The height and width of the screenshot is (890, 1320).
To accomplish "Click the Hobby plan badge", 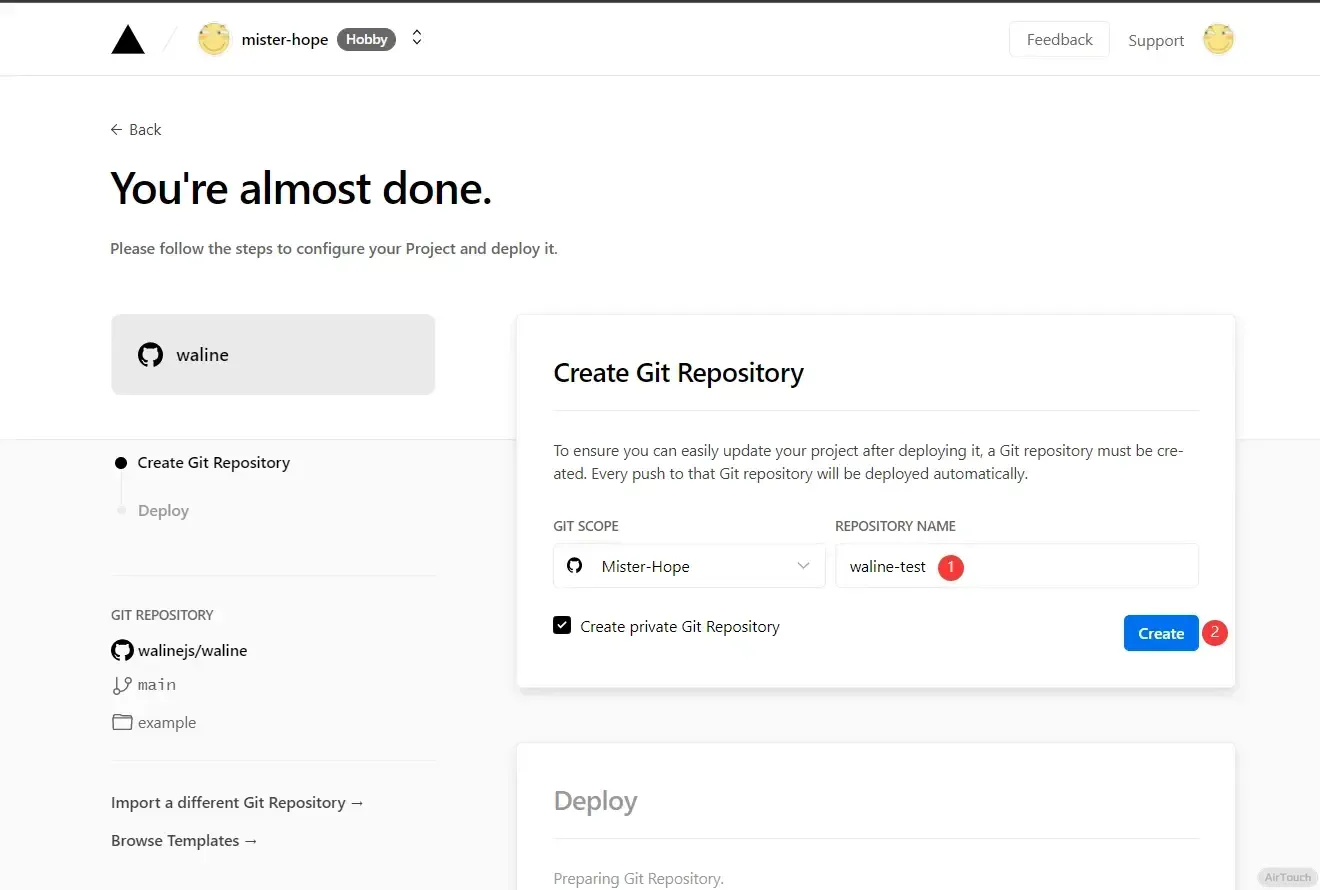I will pyautogui.click(x=367, y=40).
